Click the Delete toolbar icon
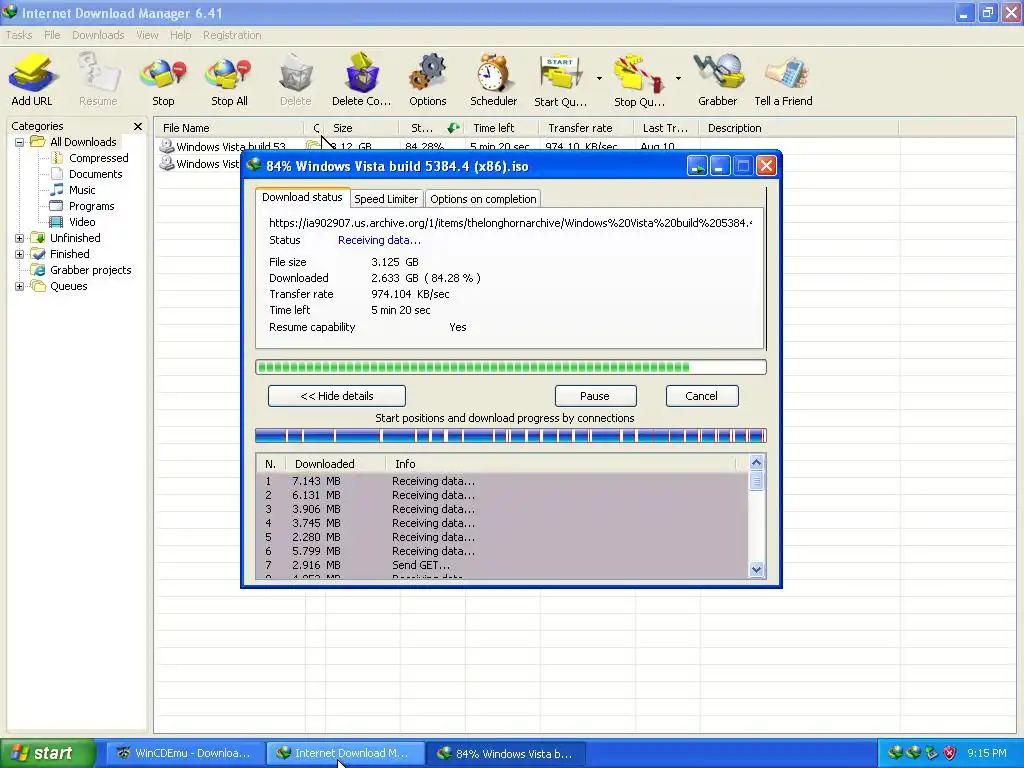This screenshot has height=768, width=1024. point(295,80)
